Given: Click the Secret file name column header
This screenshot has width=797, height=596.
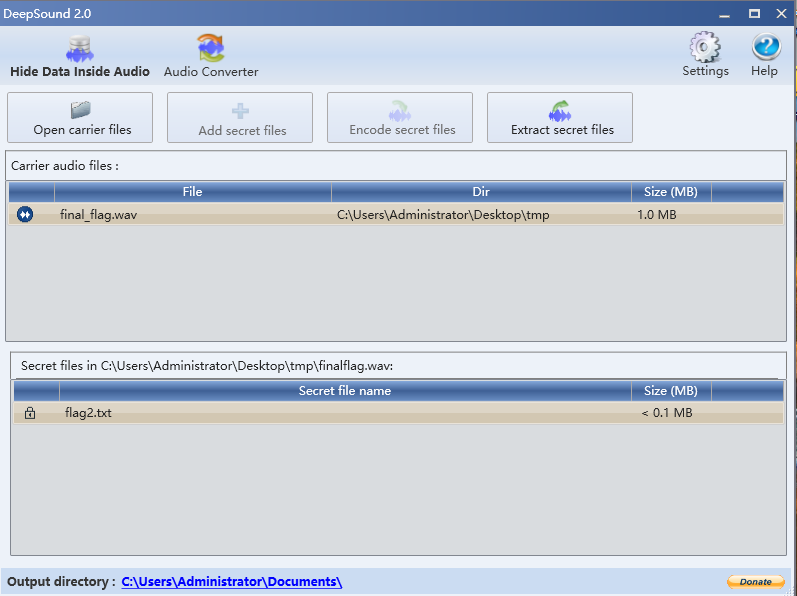Looking at the screenshot, I should [x=345, y=391].
